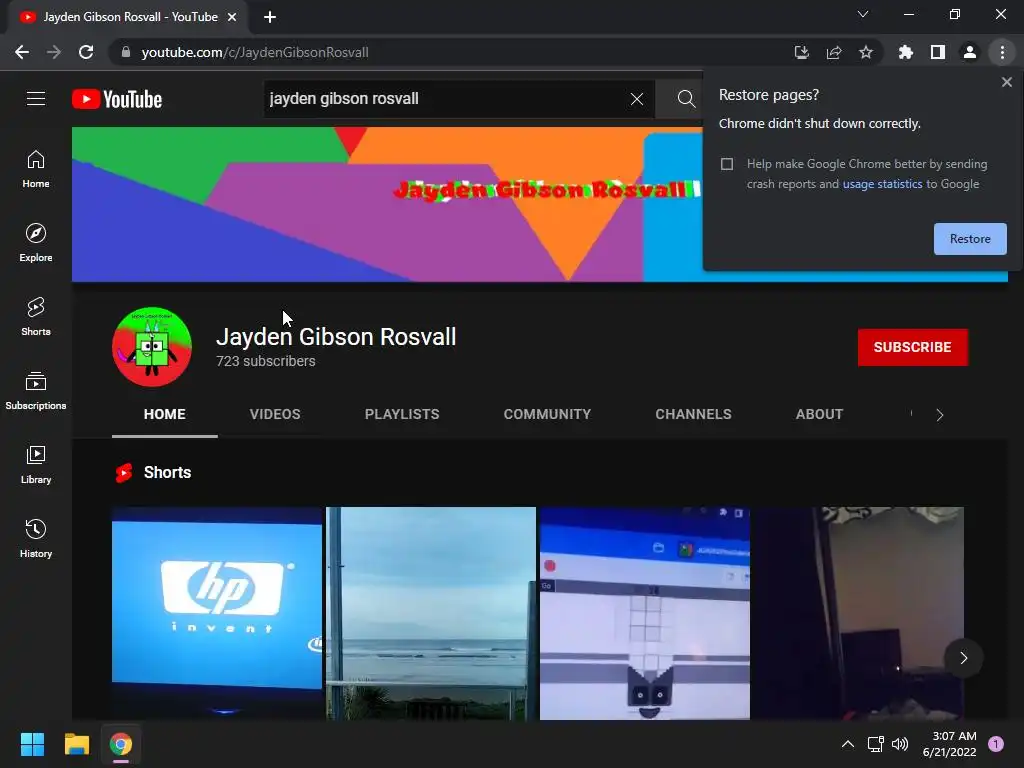This screenshot has width=1024, height=768.
Task: Switch to the COMMUNITY tab
Action: pos(547,414)
